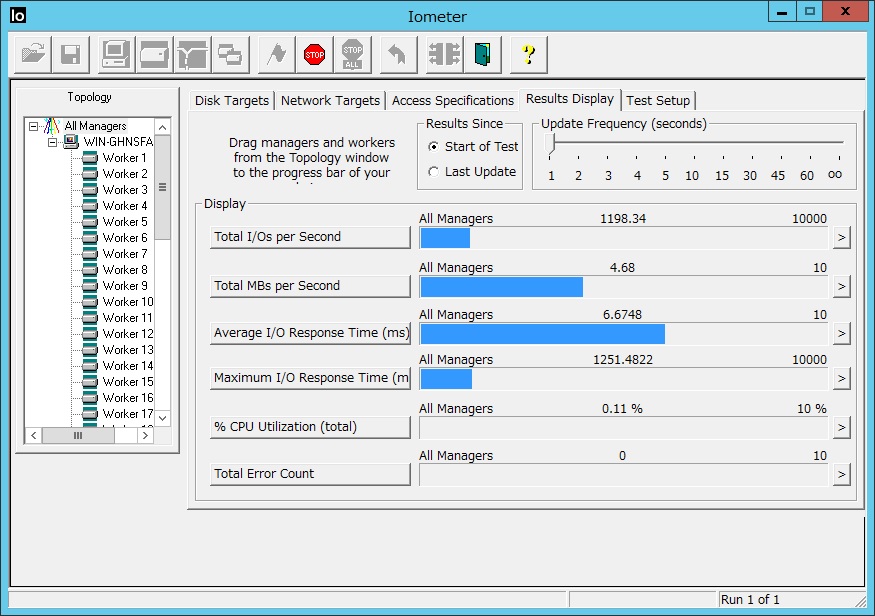
Task: Collapse the WIN-GHNSFA manager node
Action: point(53,143)
